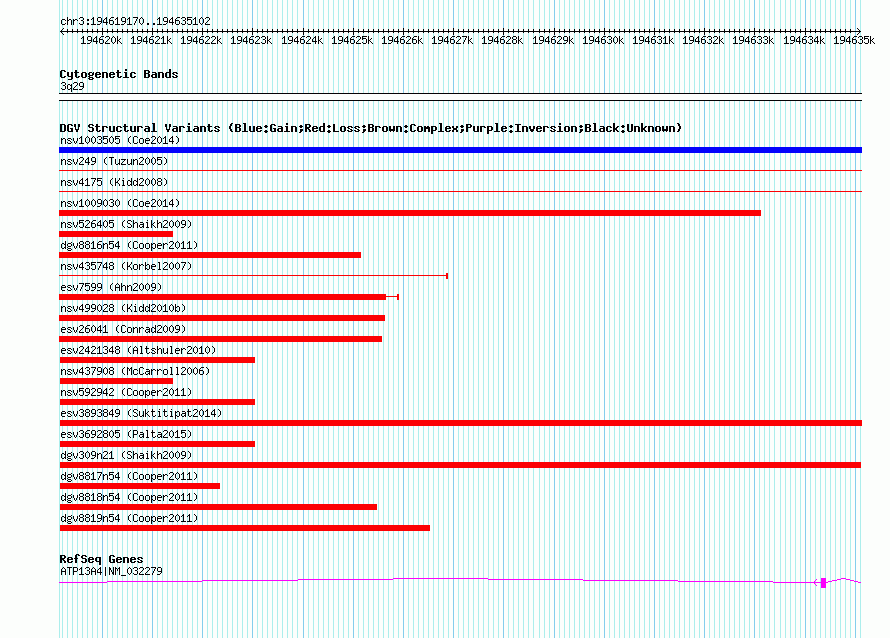Open the nsv526405 (Shaikh2009) label
The image size is (890, 638).
tap(126, 224)
